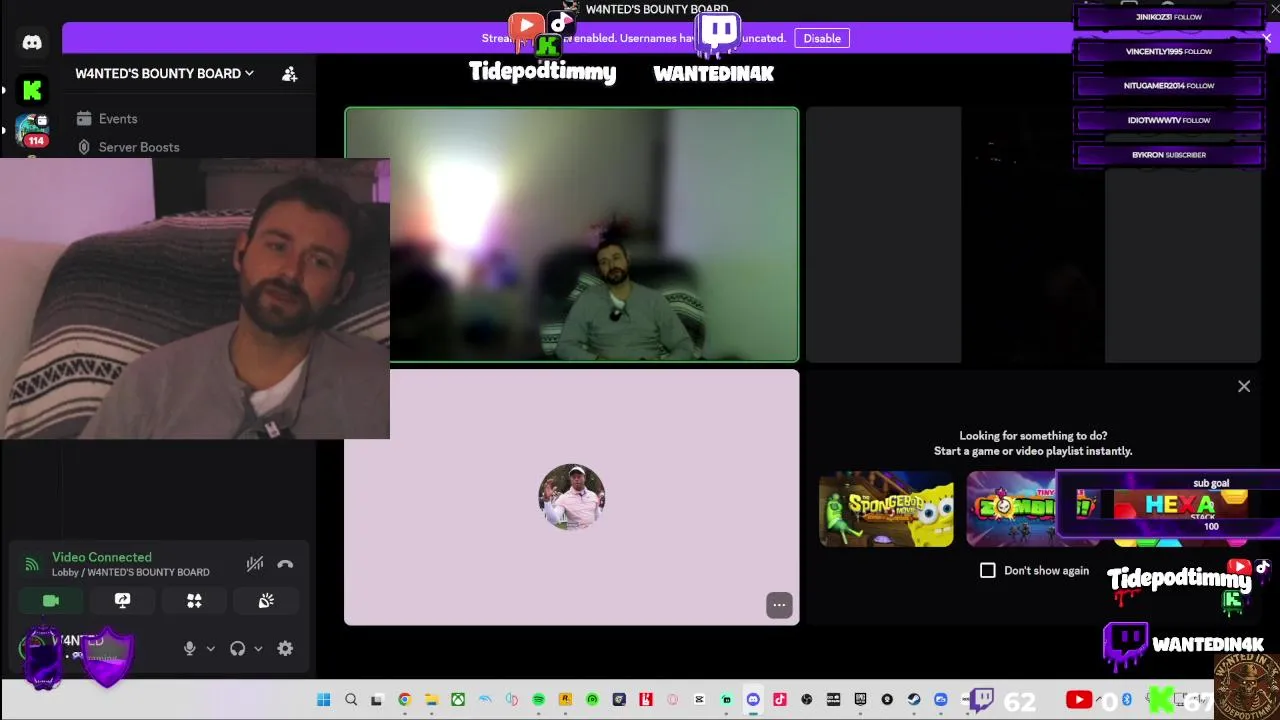Viewport: 1280px width, 720px height.
Task: Open Discord direct messages home icon
Action: coord(32,43)
